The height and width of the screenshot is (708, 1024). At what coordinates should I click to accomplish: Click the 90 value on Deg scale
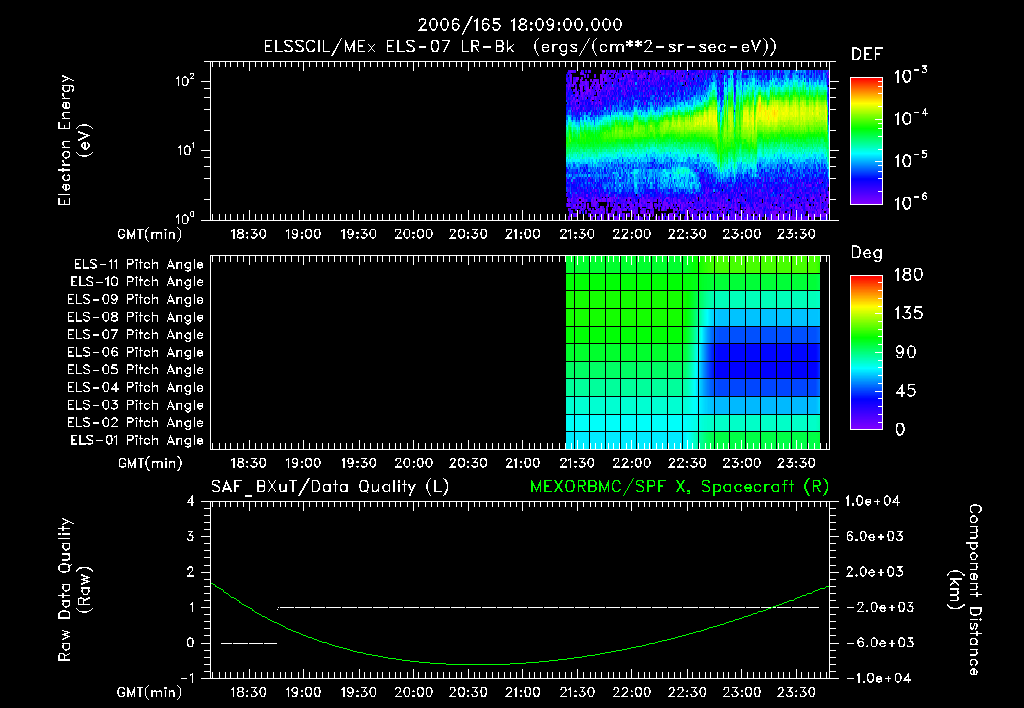coord(906,352)
